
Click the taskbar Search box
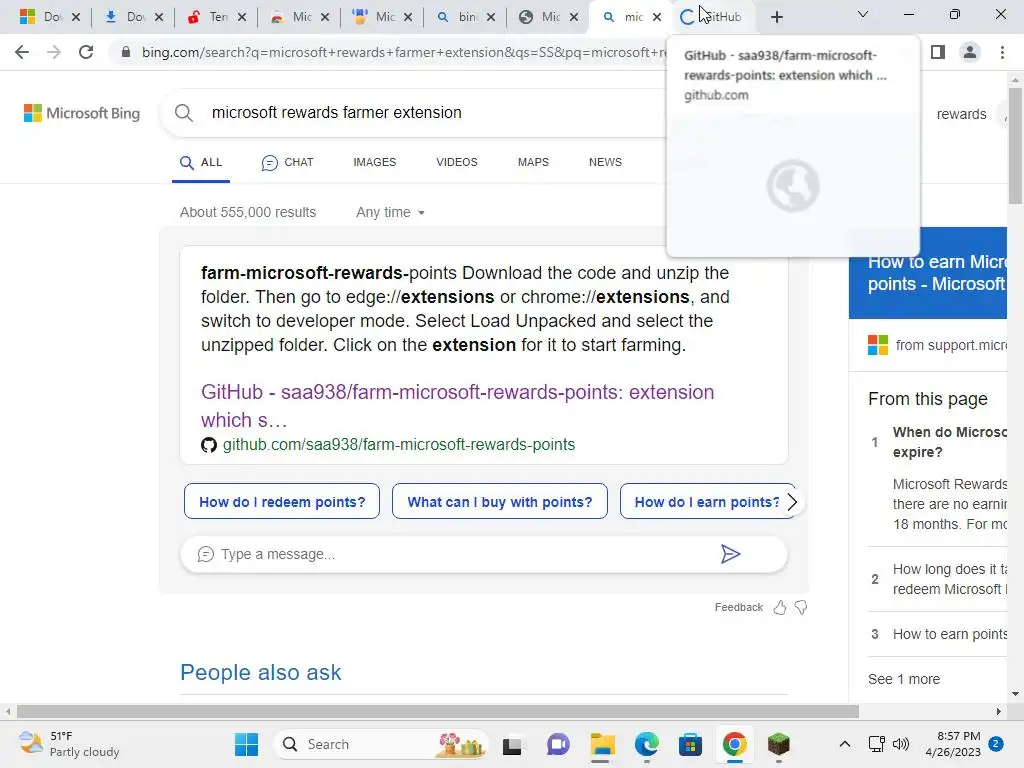381,744
